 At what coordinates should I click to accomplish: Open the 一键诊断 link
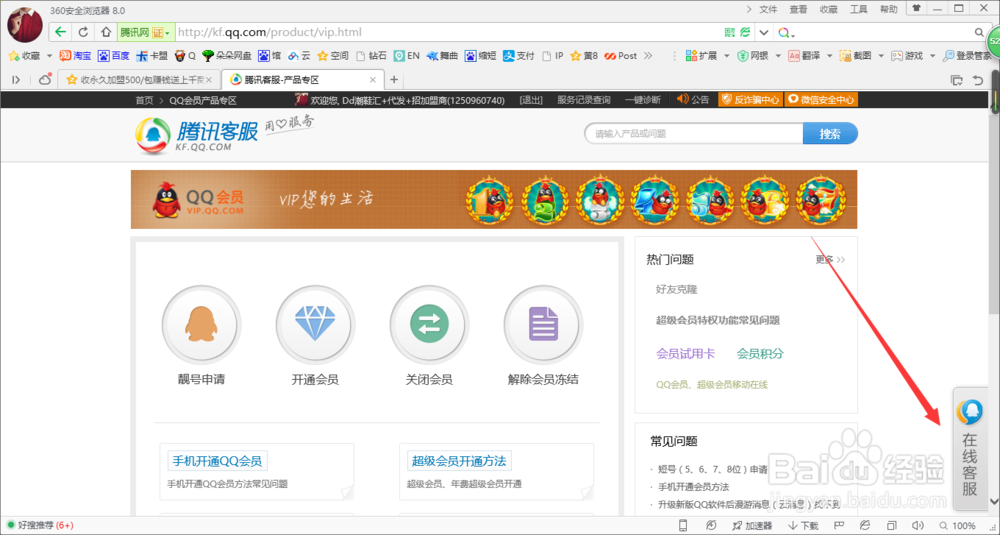point(643,100)
